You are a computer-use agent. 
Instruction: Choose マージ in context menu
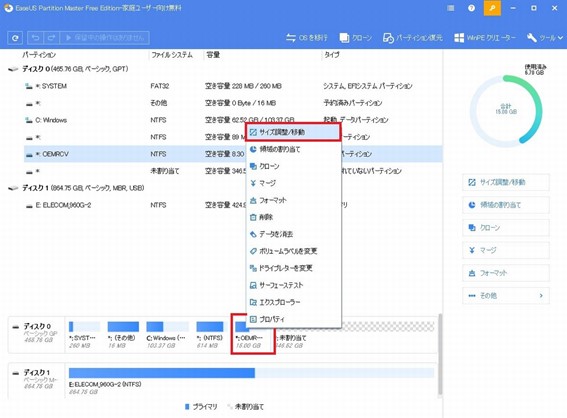tap(293, 183)
